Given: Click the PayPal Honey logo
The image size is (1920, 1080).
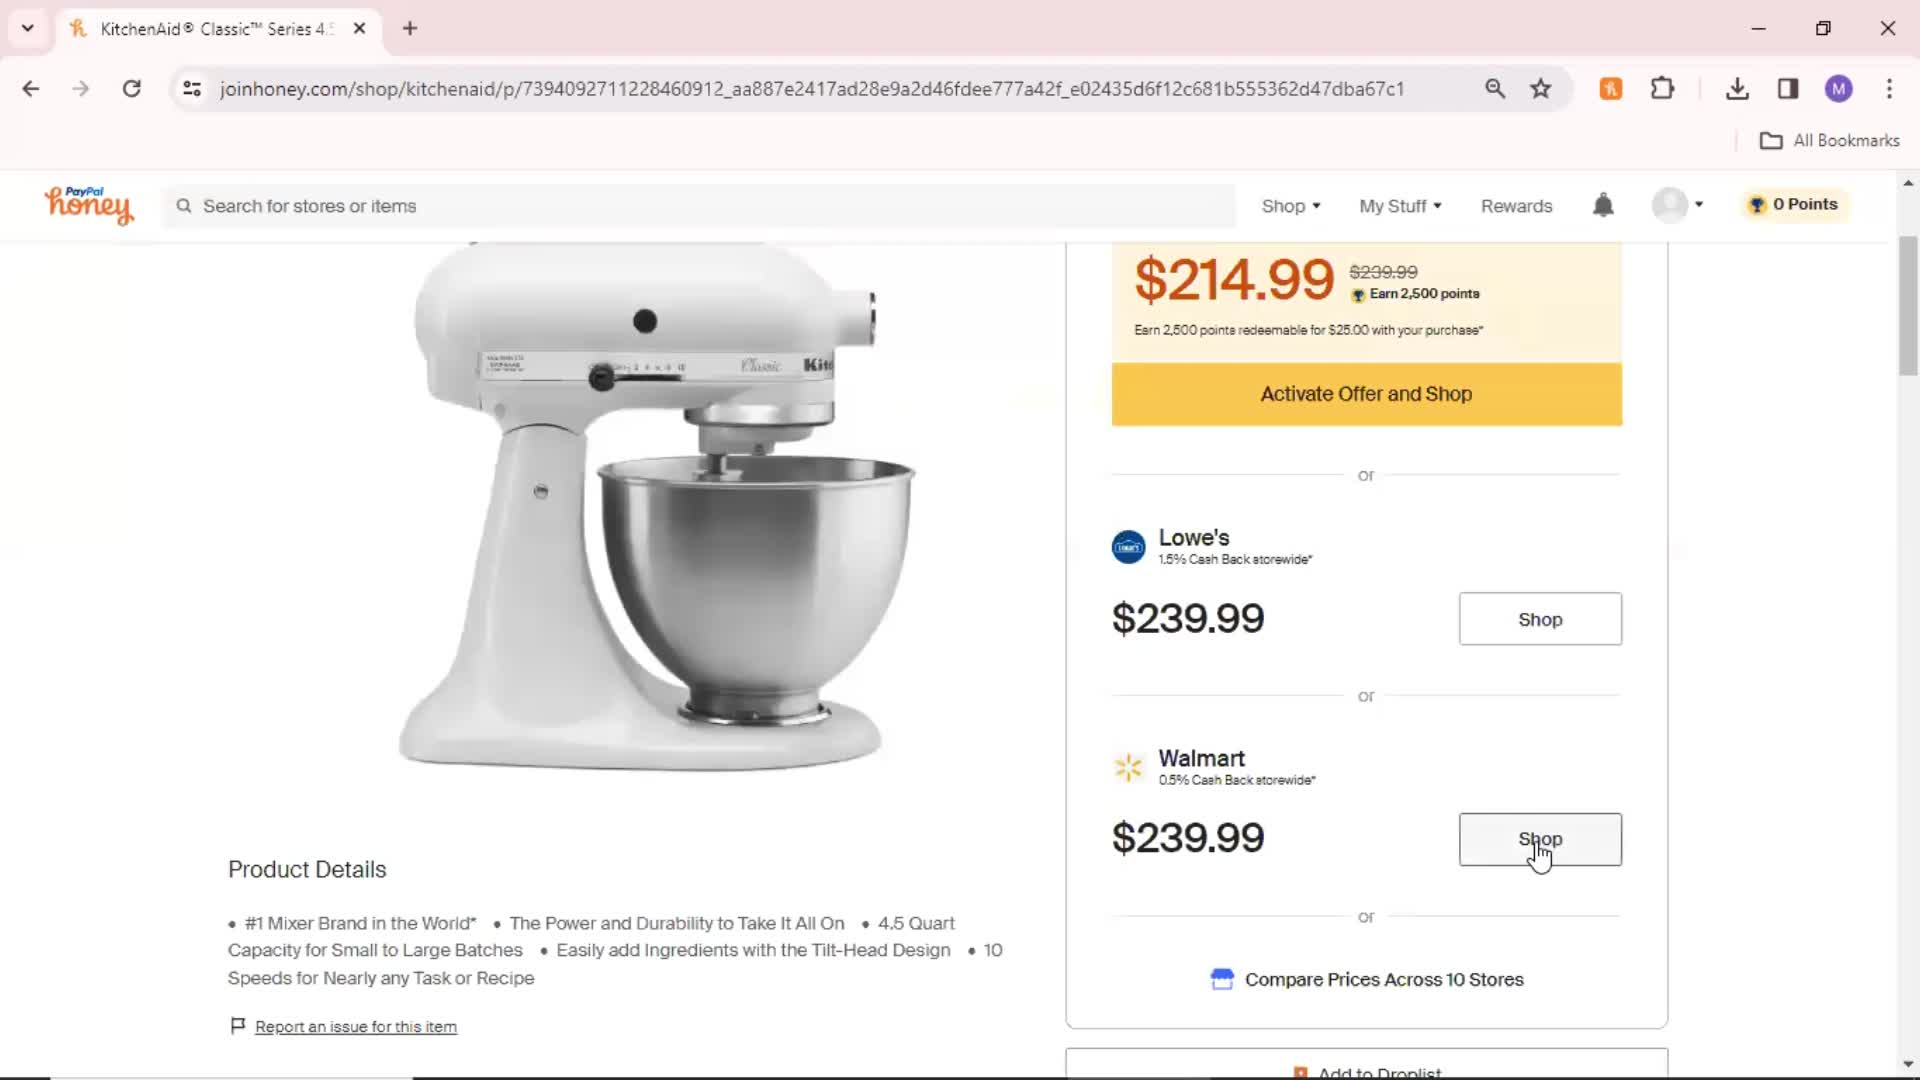Looking at the screenshot, I should 88,205.
